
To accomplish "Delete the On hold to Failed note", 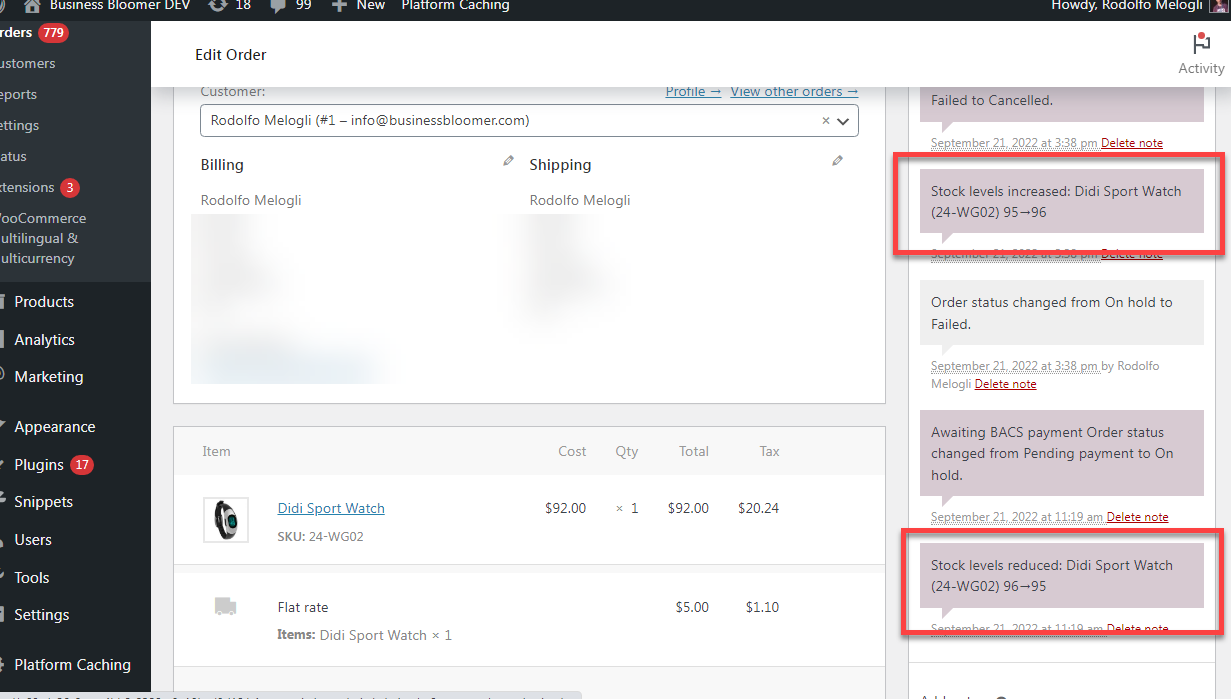I will (1005, 384).
